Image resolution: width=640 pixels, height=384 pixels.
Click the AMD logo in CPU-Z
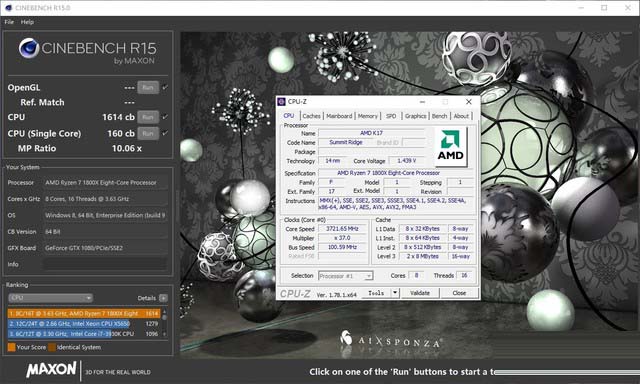[451, 146]
